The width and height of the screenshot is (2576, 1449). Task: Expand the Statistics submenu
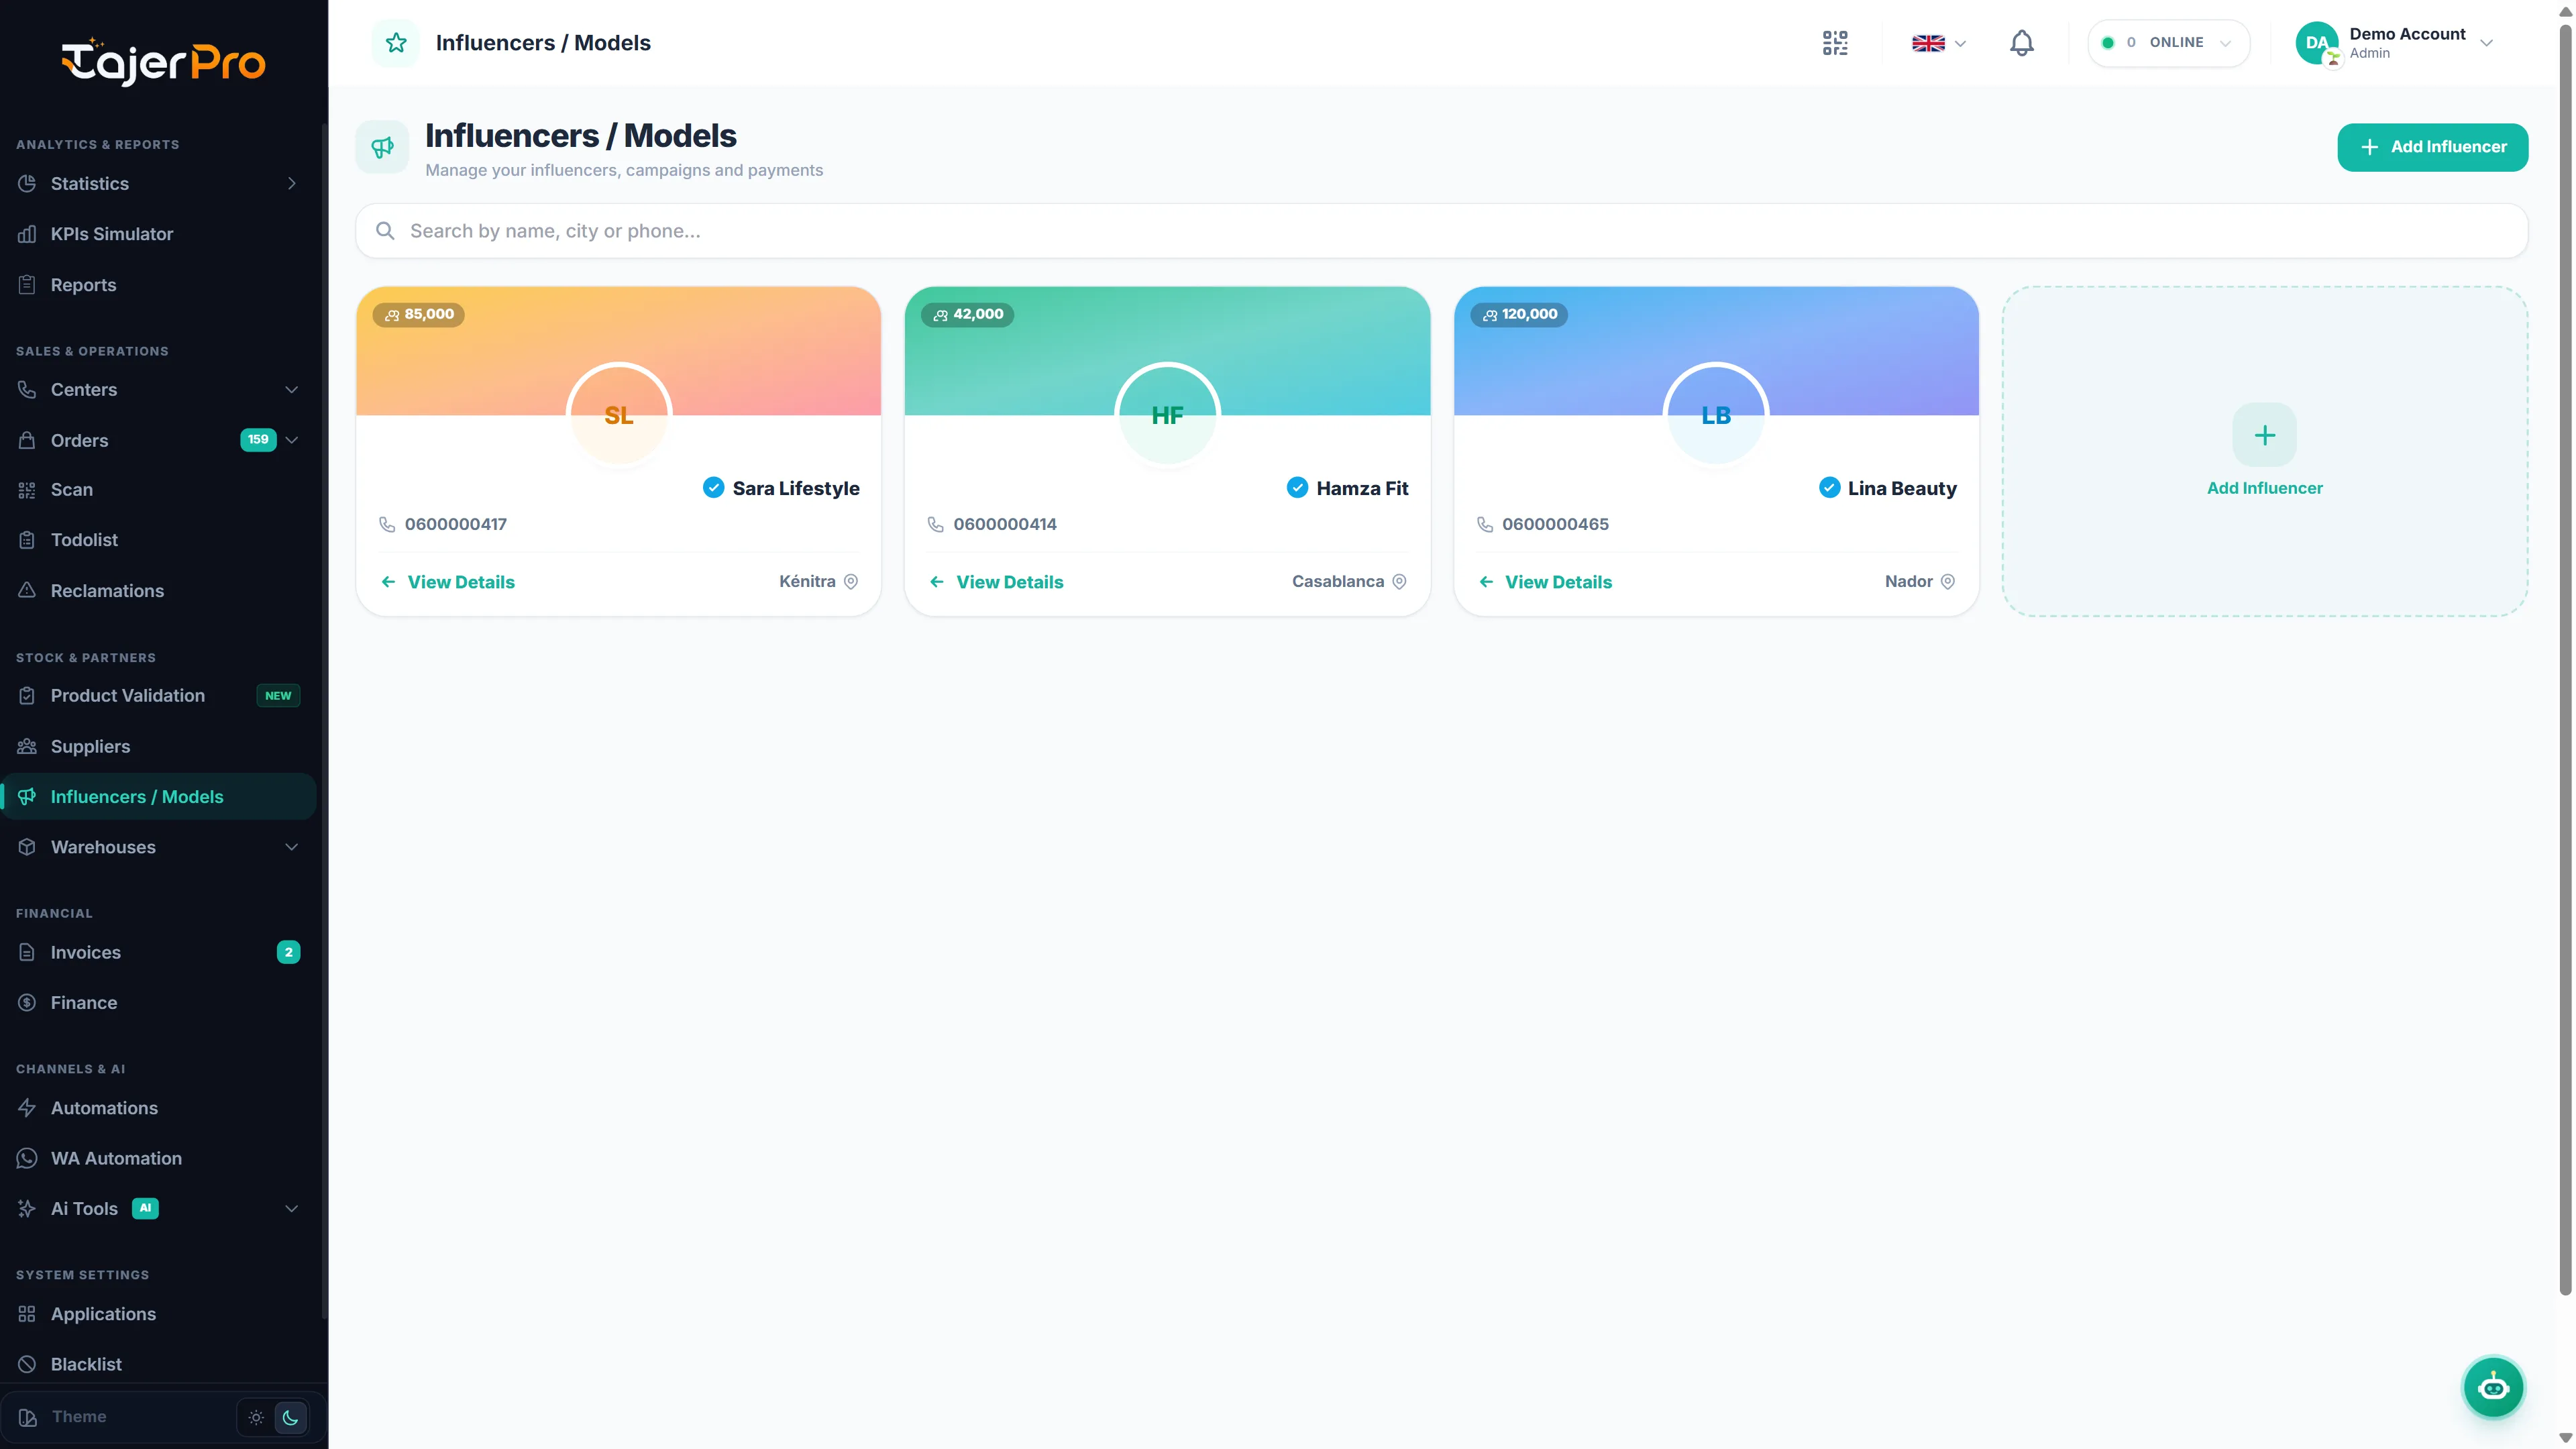click(291, 184)
